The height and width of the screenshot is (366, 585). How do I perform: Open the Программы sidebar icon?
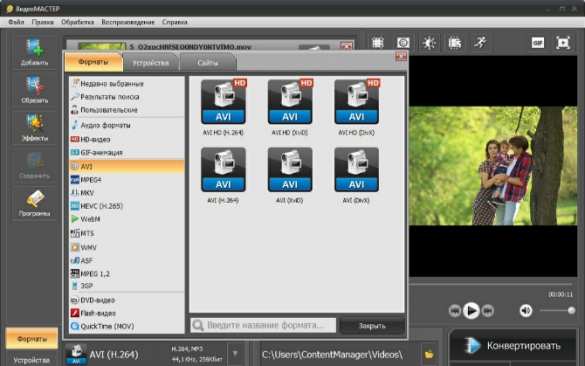pos(34,203)
